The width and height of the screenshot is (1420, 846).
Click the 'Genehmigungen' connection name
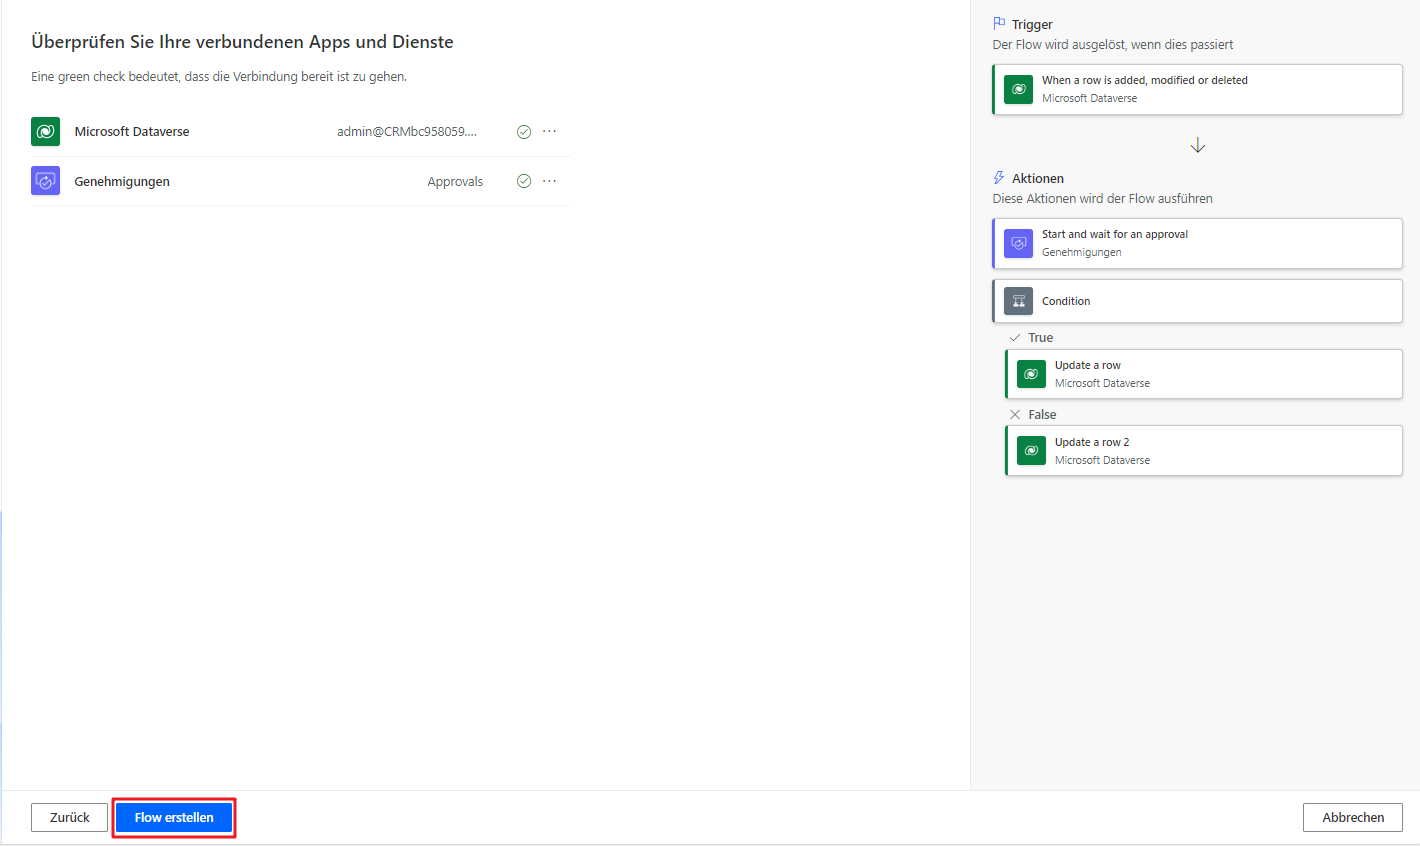pos(122,182)
